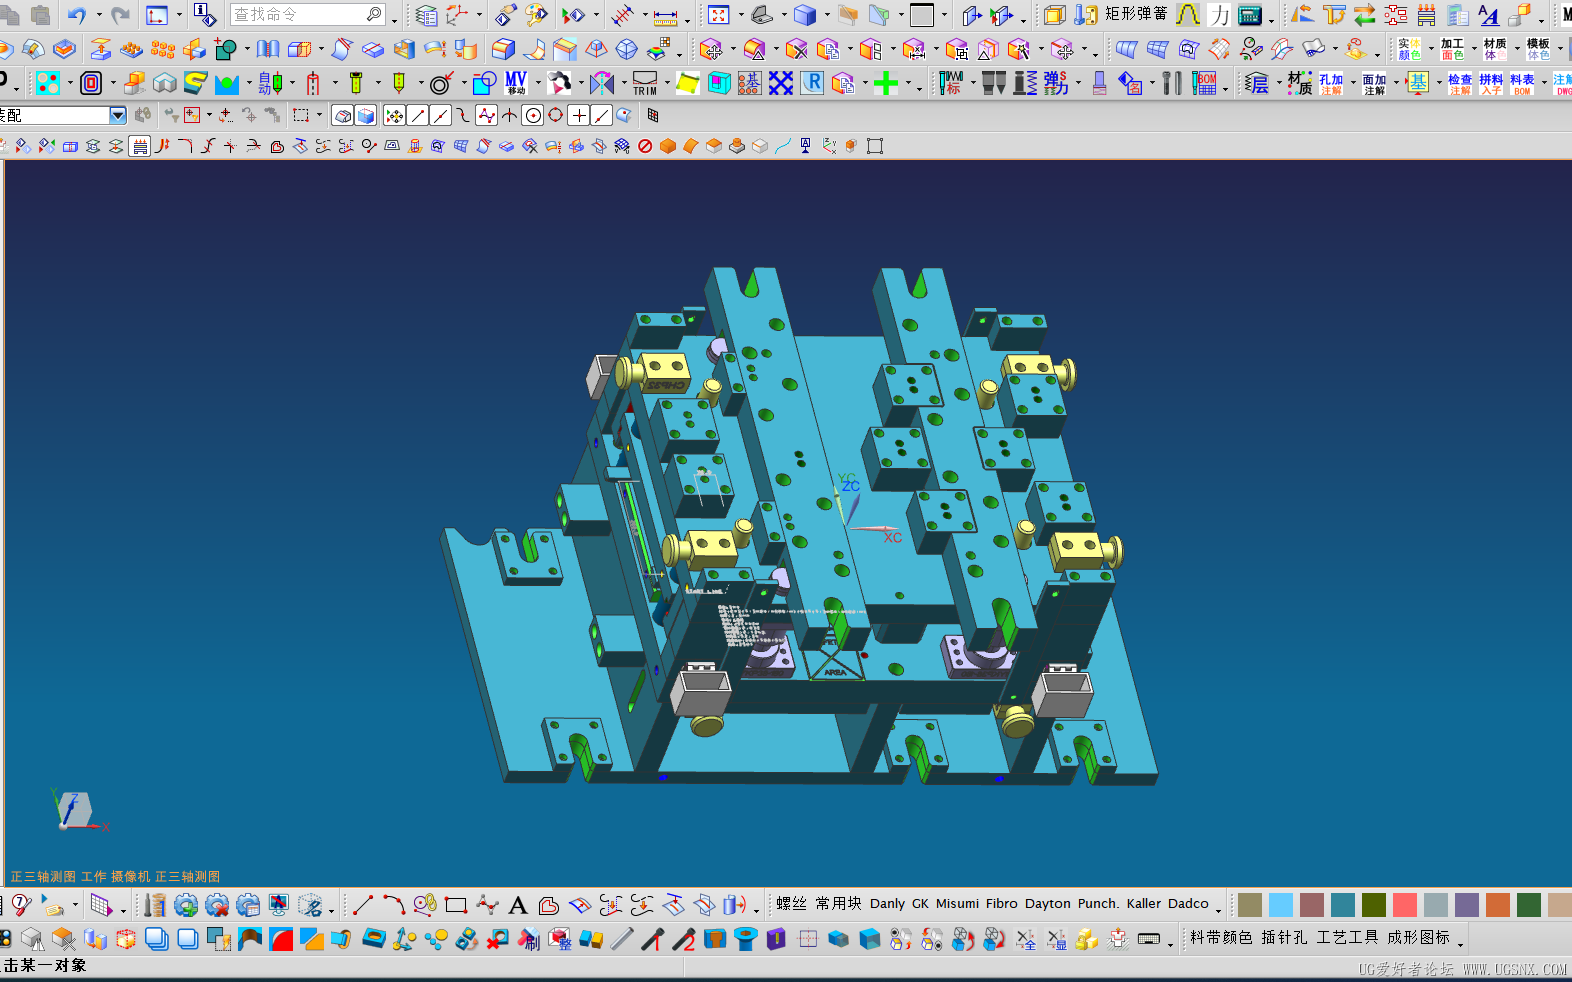
Task: Click the 插针孔 button
Action: pyautogui.click(x=1284, y=937)
